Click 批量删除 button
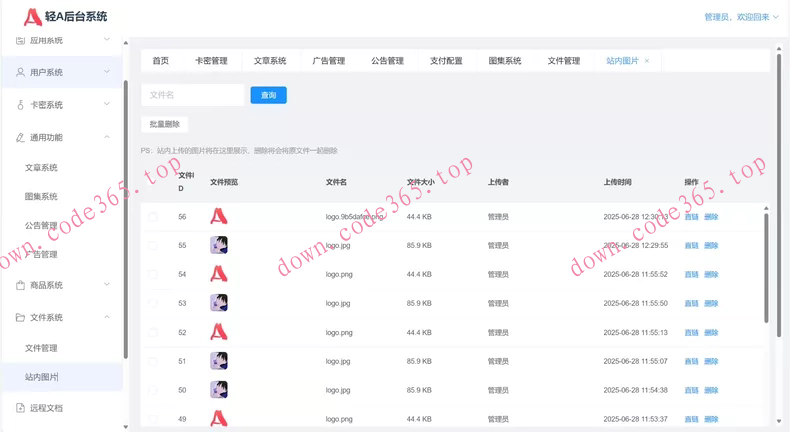790x432 pixels. (x=165, y=124)
